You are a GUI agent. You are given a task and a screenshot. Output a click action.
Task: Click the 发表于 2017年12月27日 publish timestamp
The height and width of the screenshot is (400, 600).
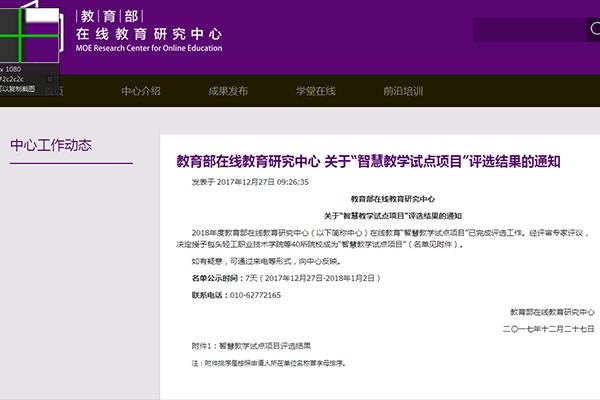coord(250,183)
